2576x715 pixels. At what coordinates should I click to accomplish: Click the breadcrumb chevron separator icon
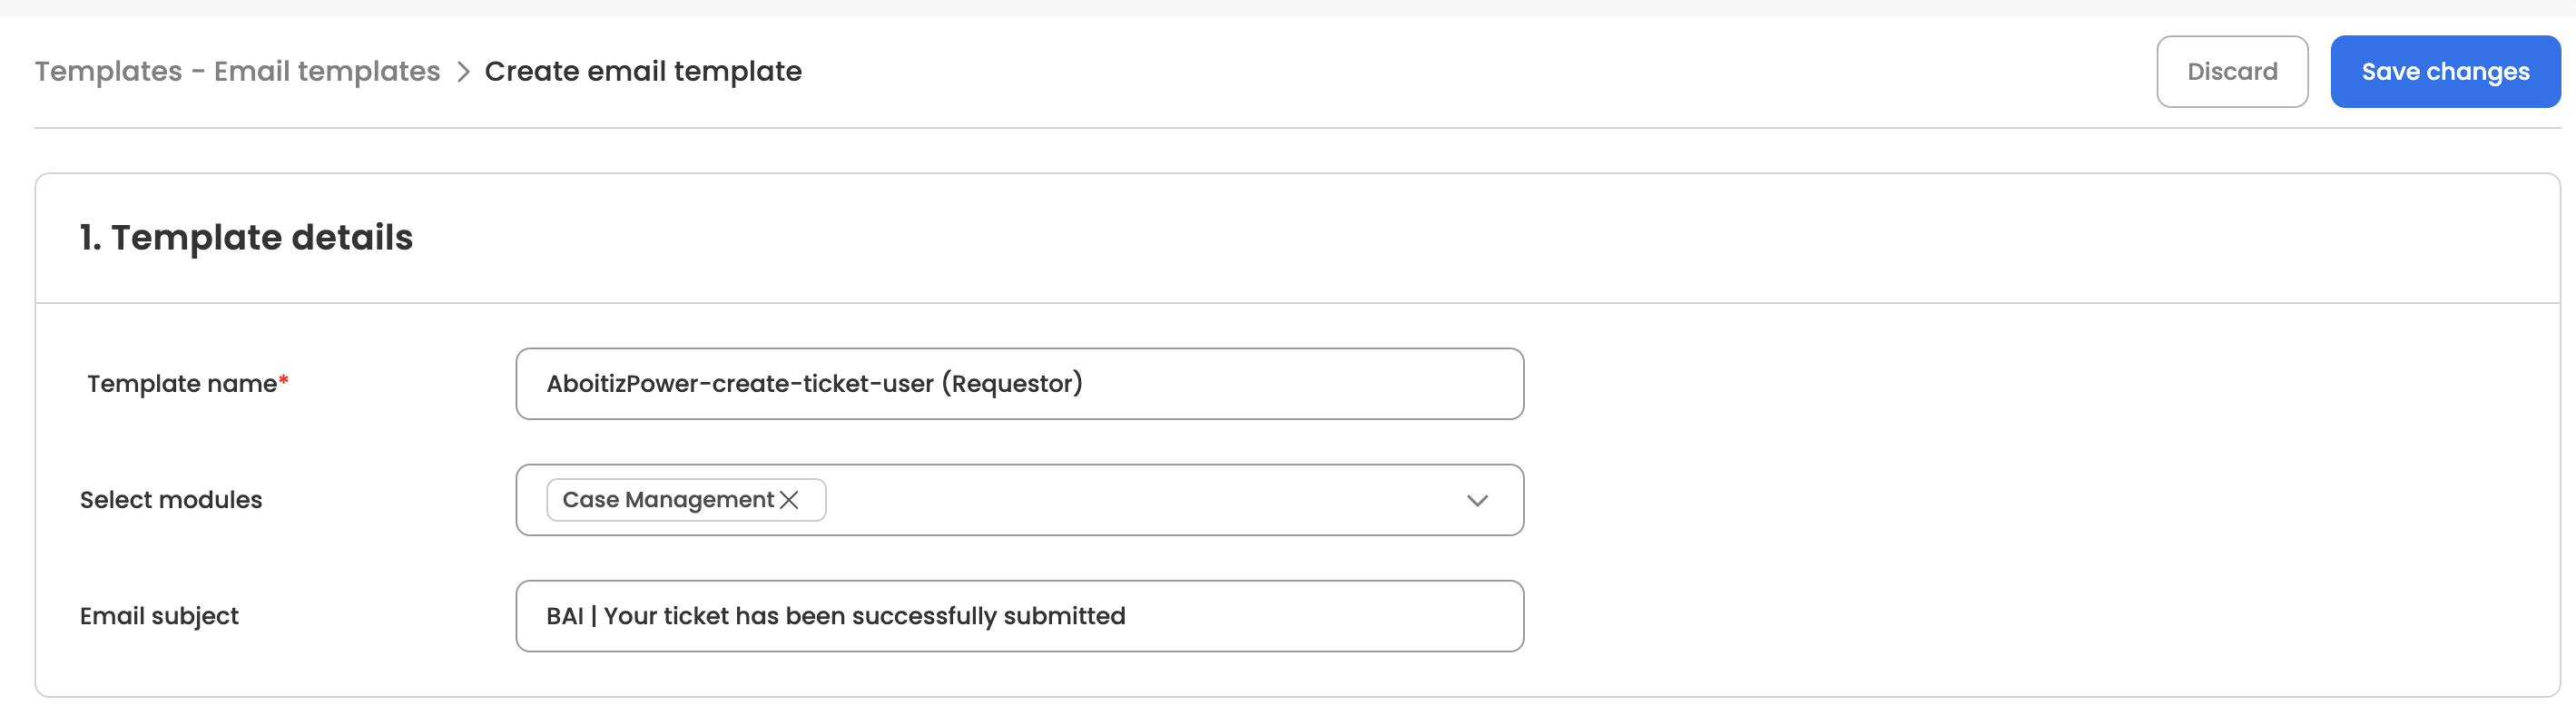click(x=463, y=72)
